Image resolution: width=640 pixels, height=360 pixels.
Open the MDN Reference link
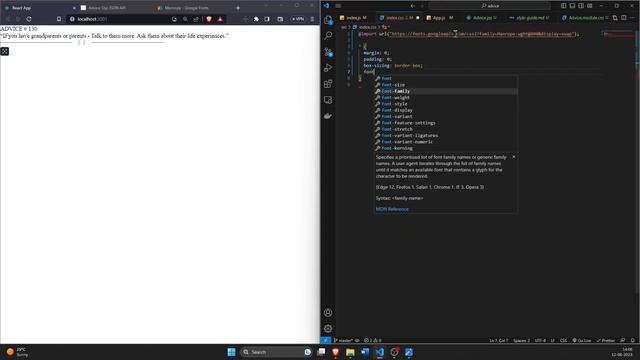pos(392,209)
